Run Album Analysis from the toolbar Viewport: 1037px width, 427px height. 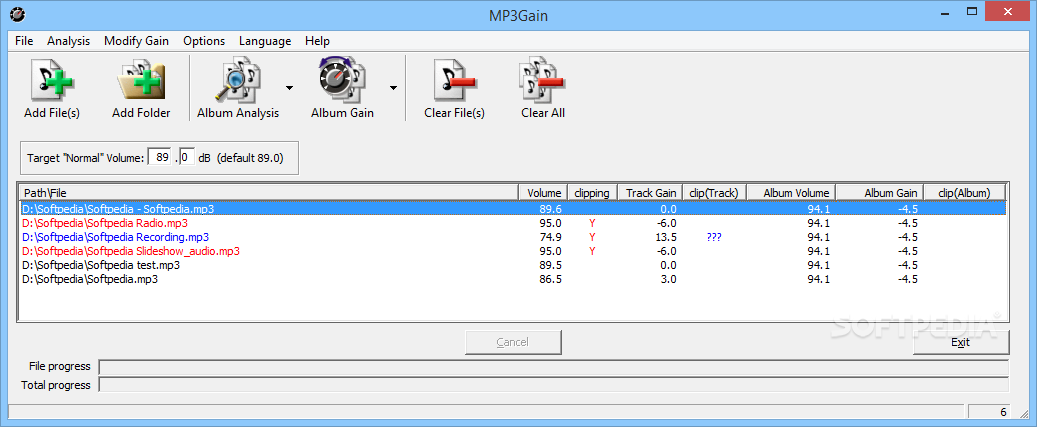(x=238, y=88)
